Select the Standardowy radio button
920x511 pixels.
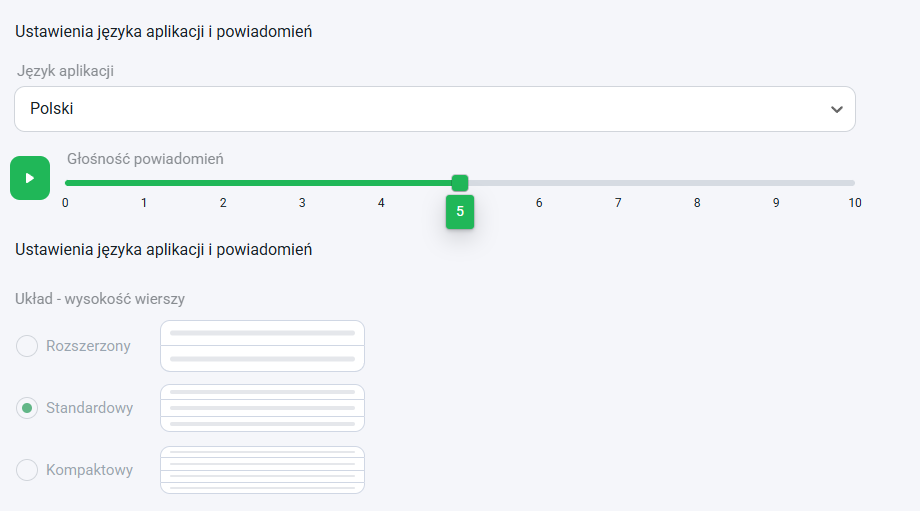[x=27, y=408]
